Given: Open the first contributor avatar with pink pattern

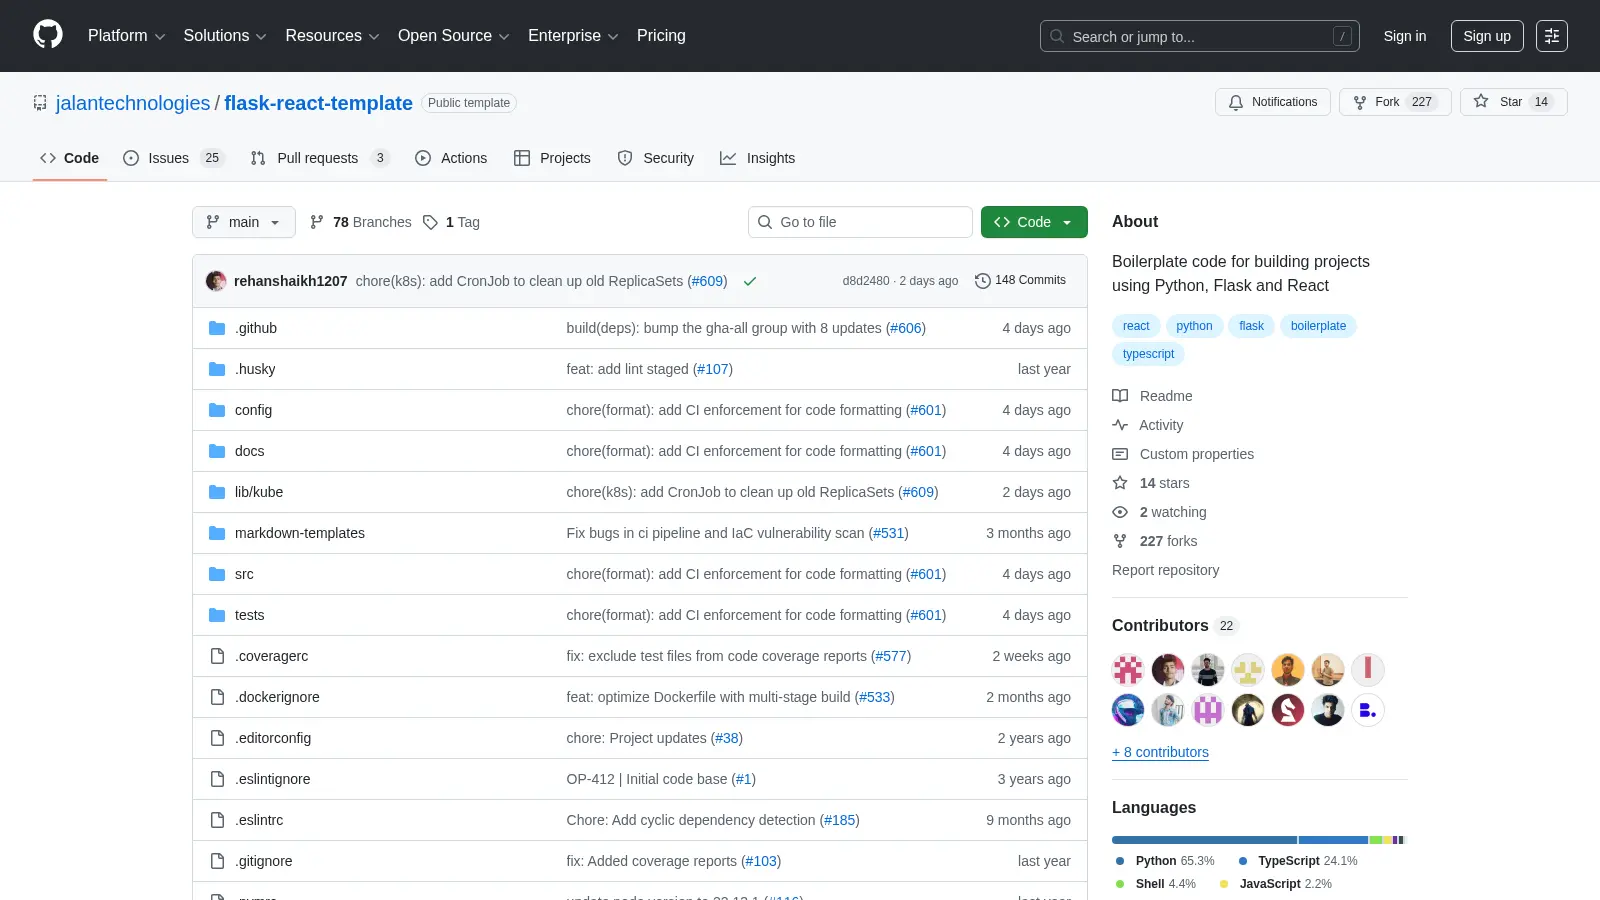Looking at the screenshot, I should point(1128,669).
